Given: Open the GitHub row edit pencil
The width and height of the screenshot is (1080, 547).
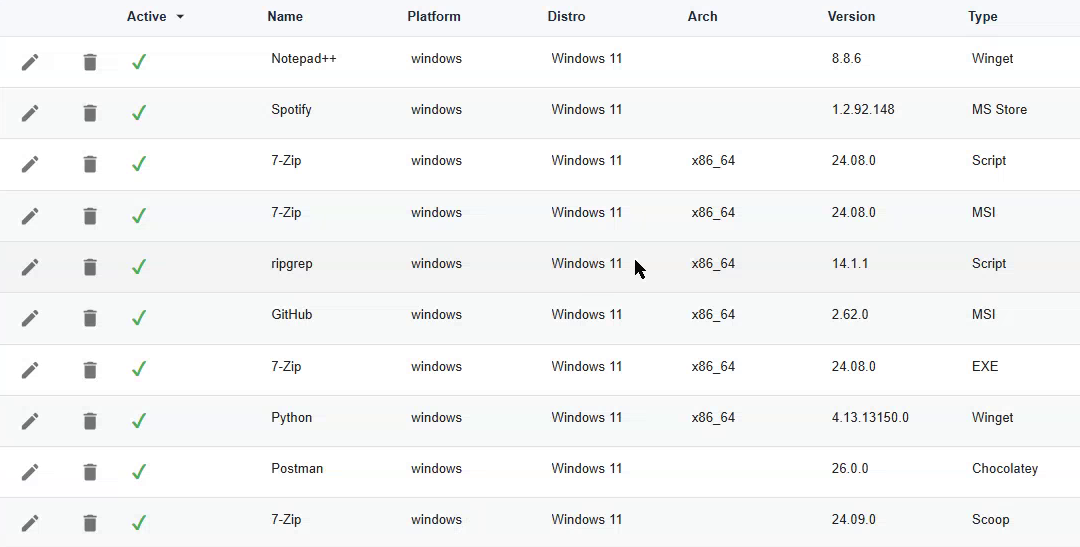Looking at the screenshot, I should click(x=30, y=318).
